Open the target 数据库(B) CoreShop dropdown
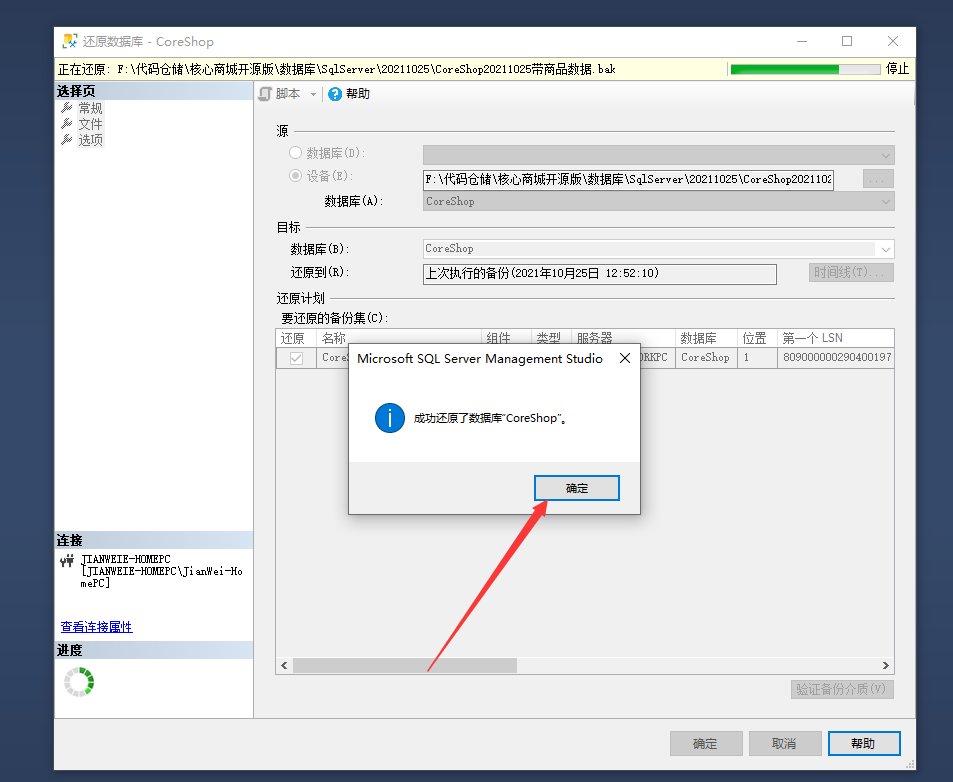The width and height of the screenshot is (953, 782). tap(885, 249)
